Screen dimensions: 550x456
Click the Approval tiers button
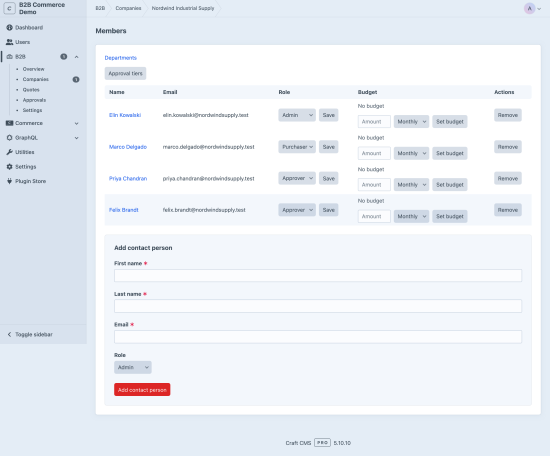click(125, 73)
